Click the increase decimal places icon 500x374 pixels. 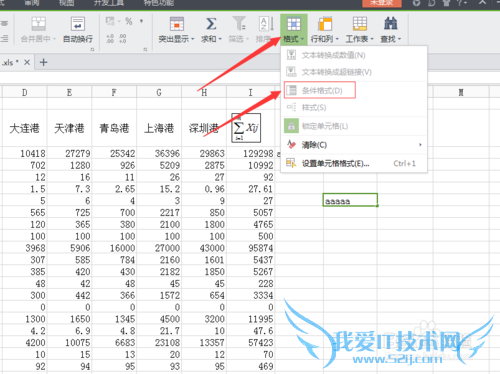coord(110,39)
